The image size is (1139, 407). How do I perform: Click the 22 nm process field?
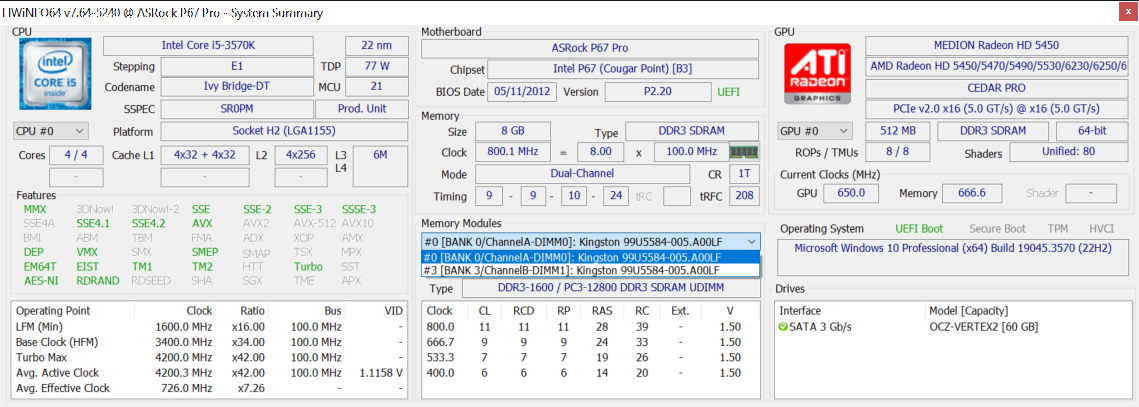coord(376,45)
